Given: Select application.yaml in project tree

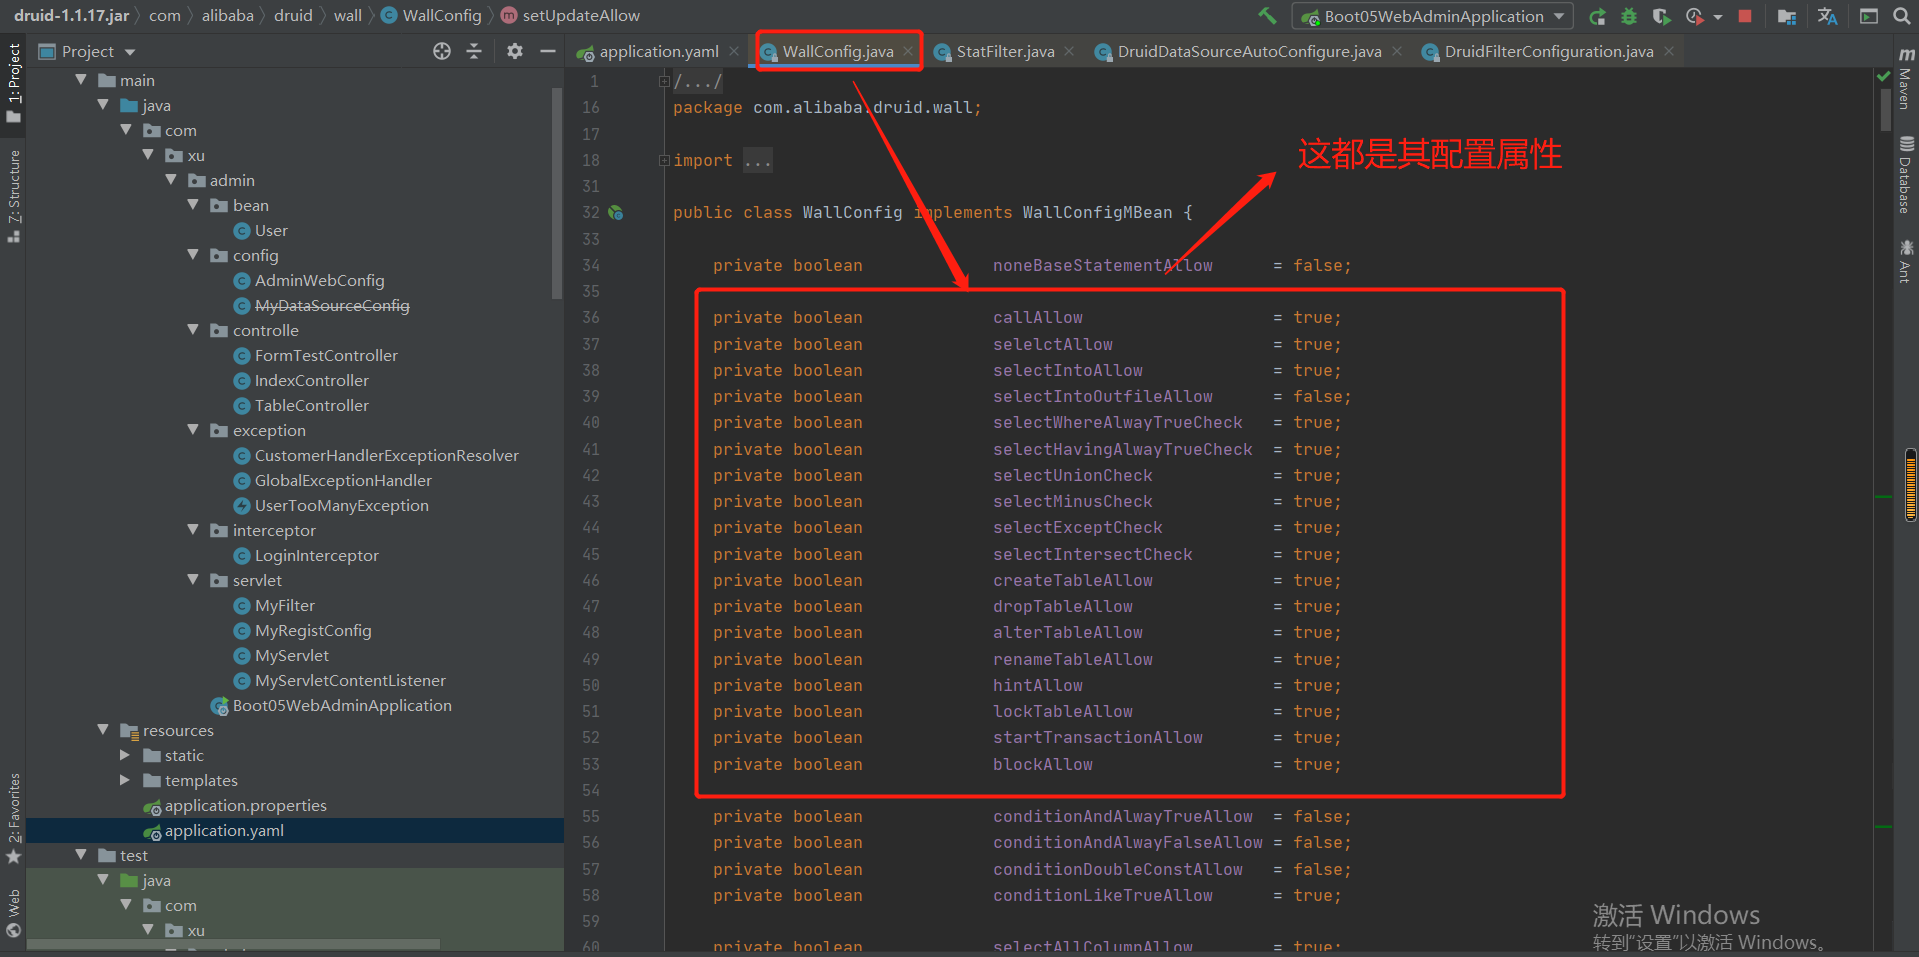Looking at the screenshot, I should [213, 830].
